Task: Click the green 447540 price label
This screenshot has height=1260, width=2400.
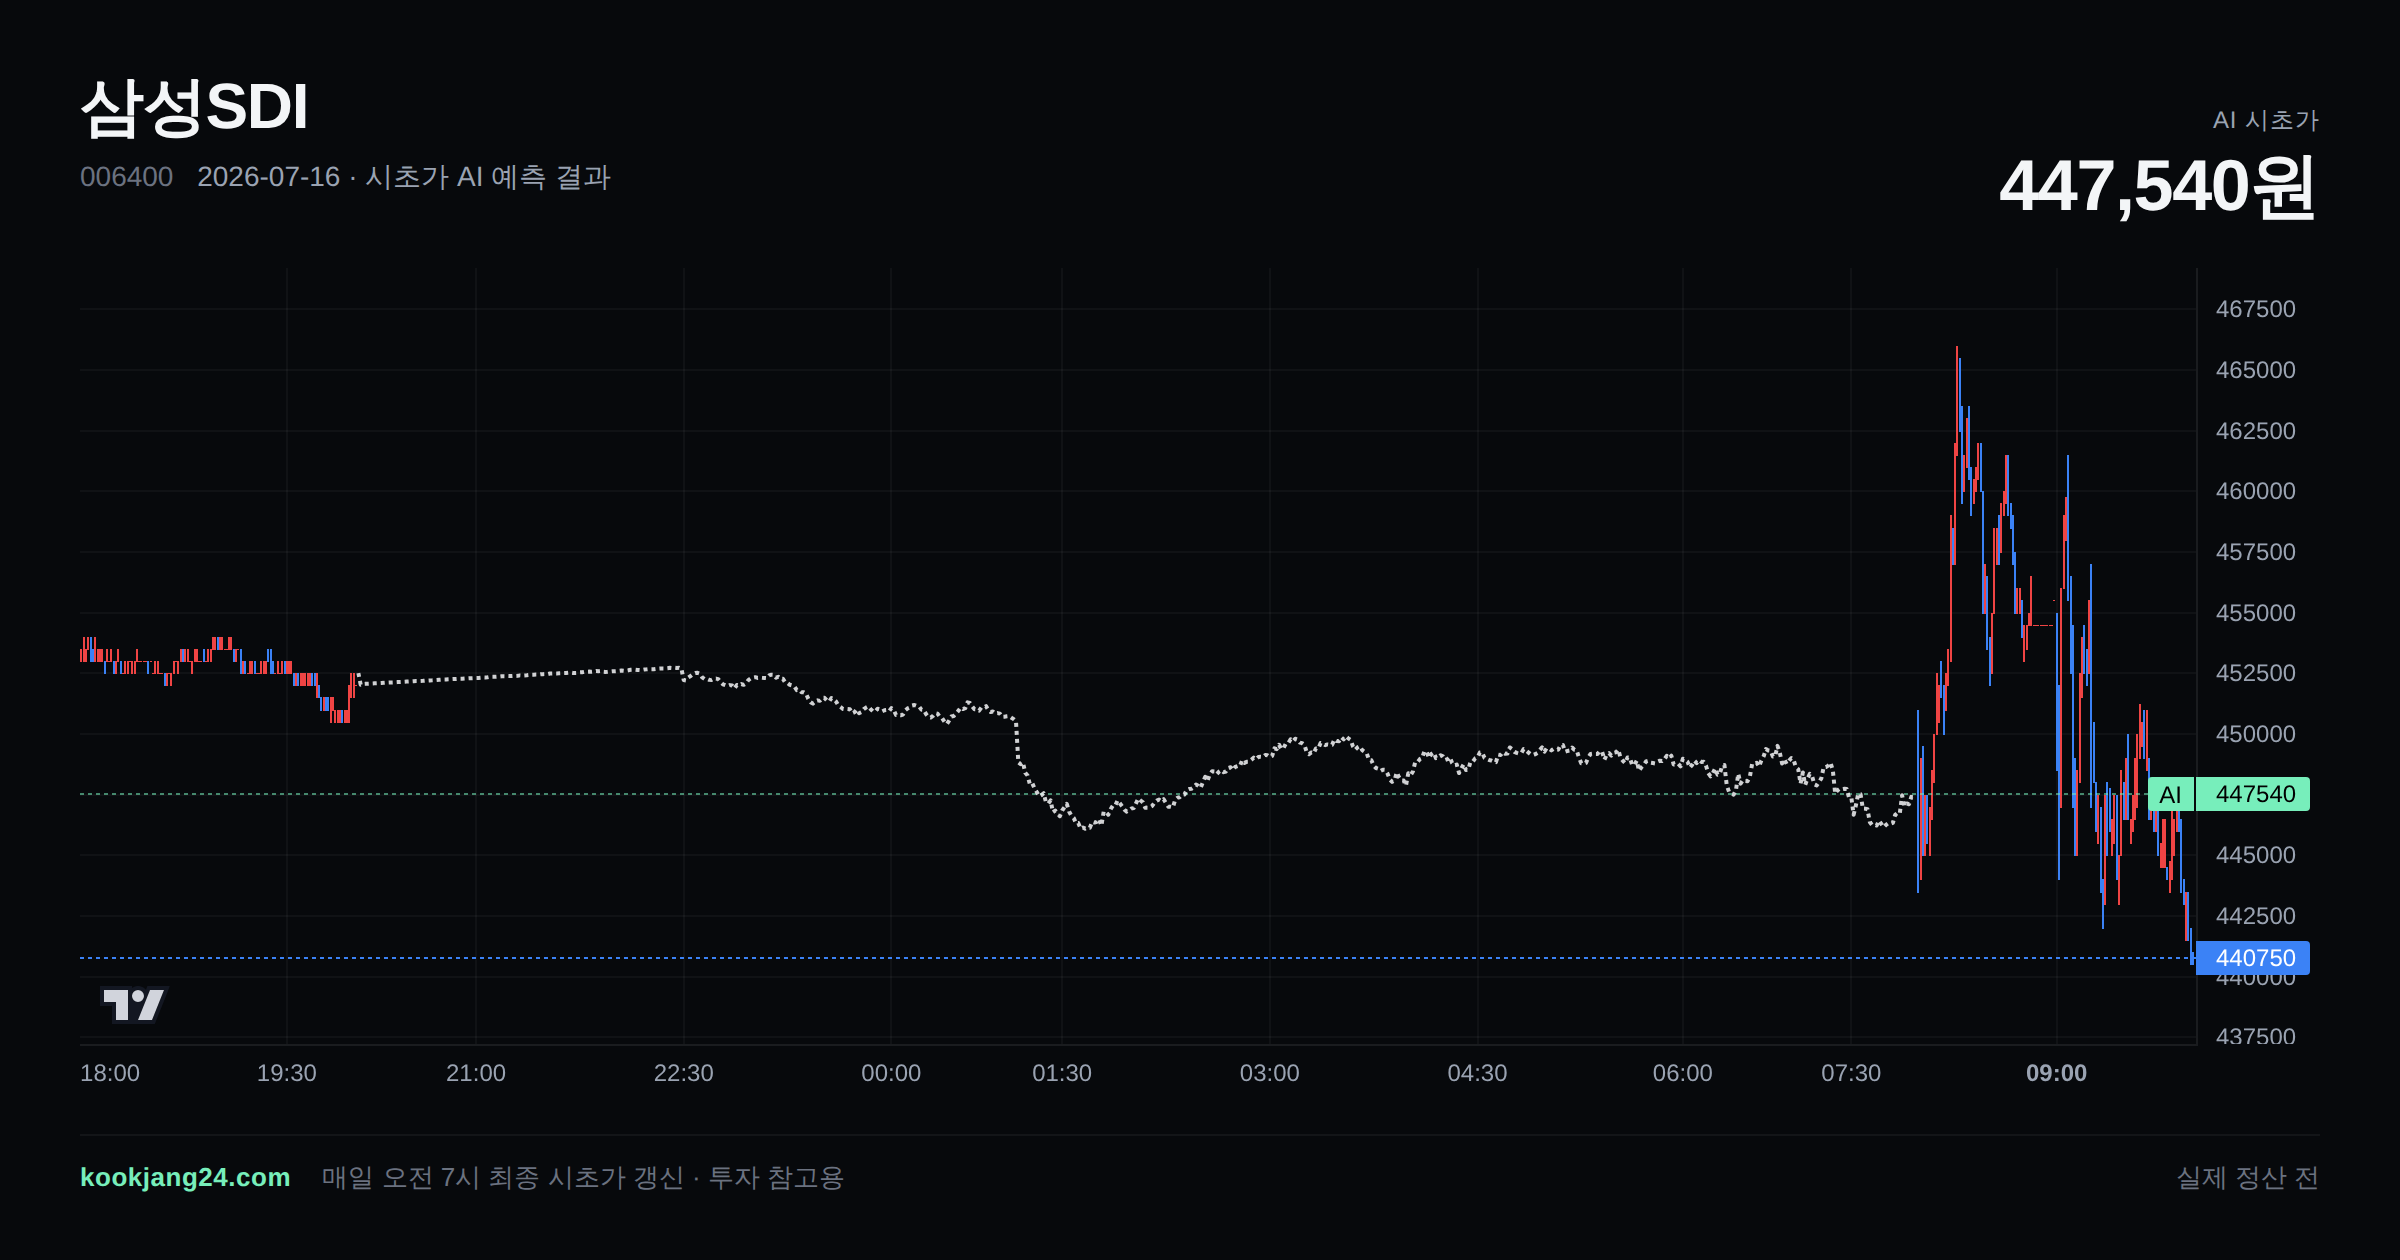Action: [2253, 794]
